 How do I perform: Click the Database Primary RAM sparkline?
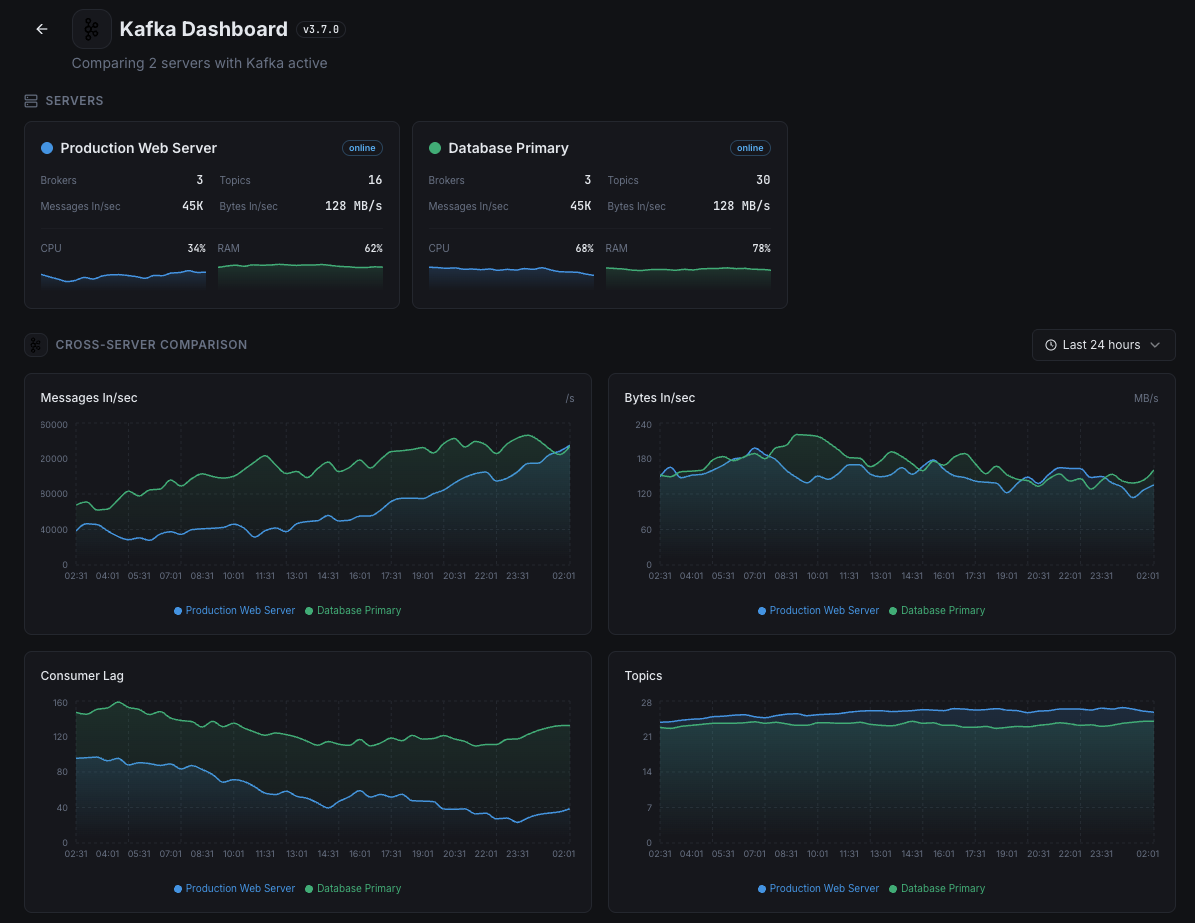click(x=688, y=275)
